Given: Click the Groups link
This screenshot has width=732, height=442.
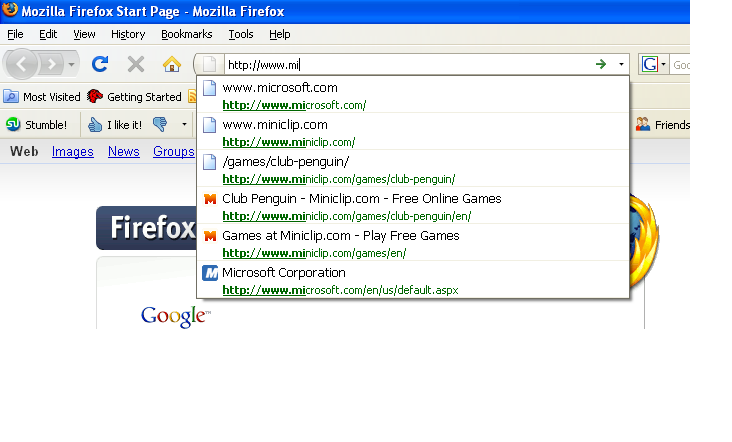Looking at the screenshot, I should click(174, 151).
